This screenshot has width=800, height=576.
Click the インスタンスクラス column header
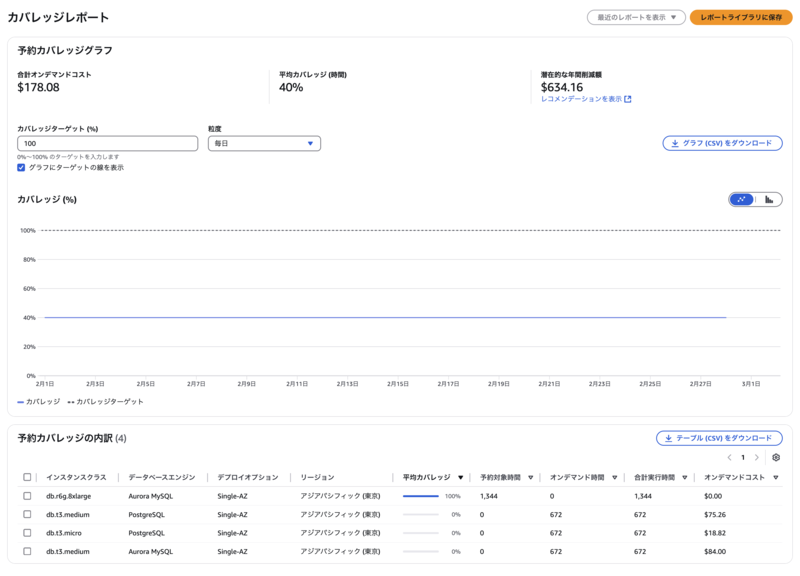tap(77, 477)
